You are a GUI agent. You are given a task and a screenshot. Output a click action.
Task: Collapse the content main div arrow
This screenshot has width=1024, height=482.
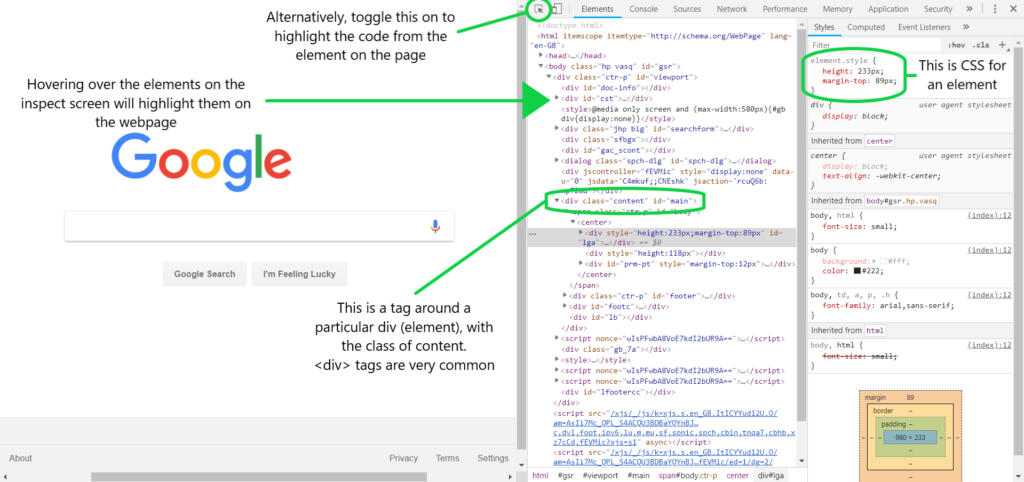pos(557,201)
